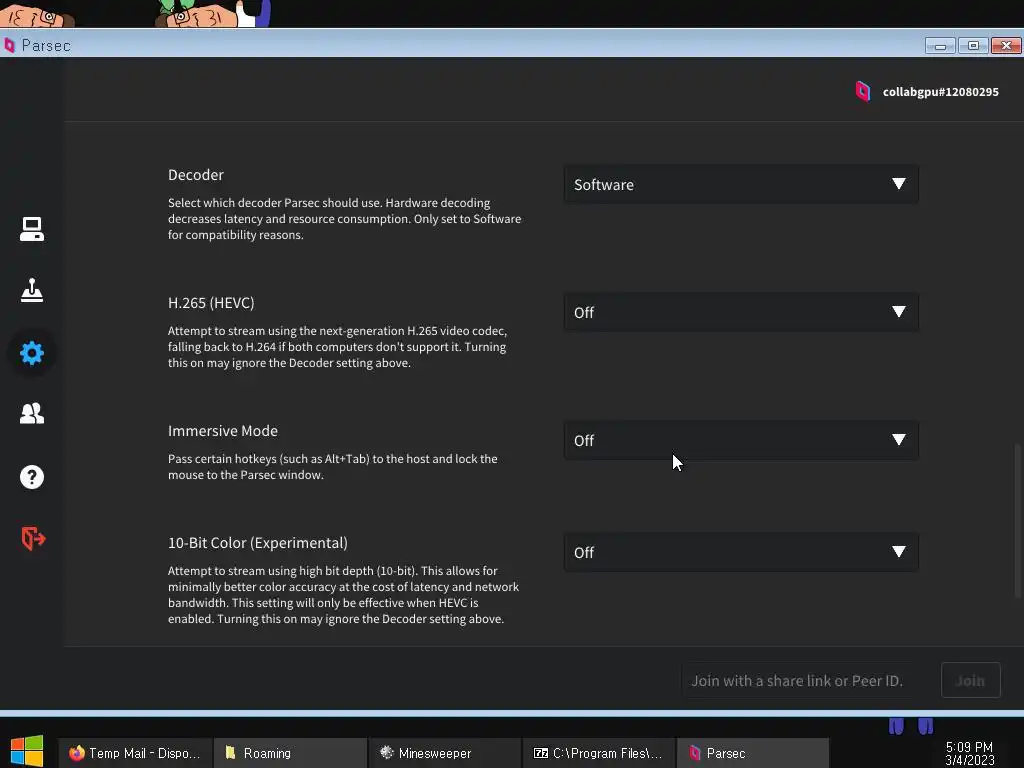The height and width of the screenshot is (768, 1024).
Task: Open the 10-Bit Color (Experimental) dropdown
Action: point(741,552)
